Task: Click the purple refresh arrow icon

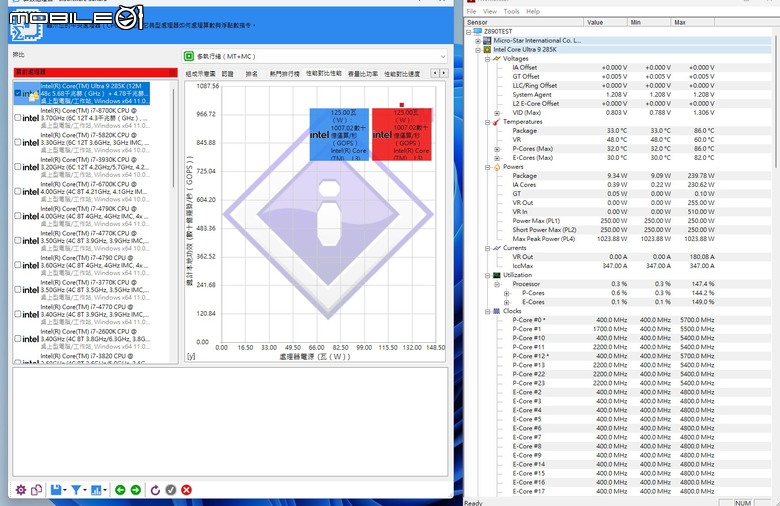Action: tap(155, 490)
